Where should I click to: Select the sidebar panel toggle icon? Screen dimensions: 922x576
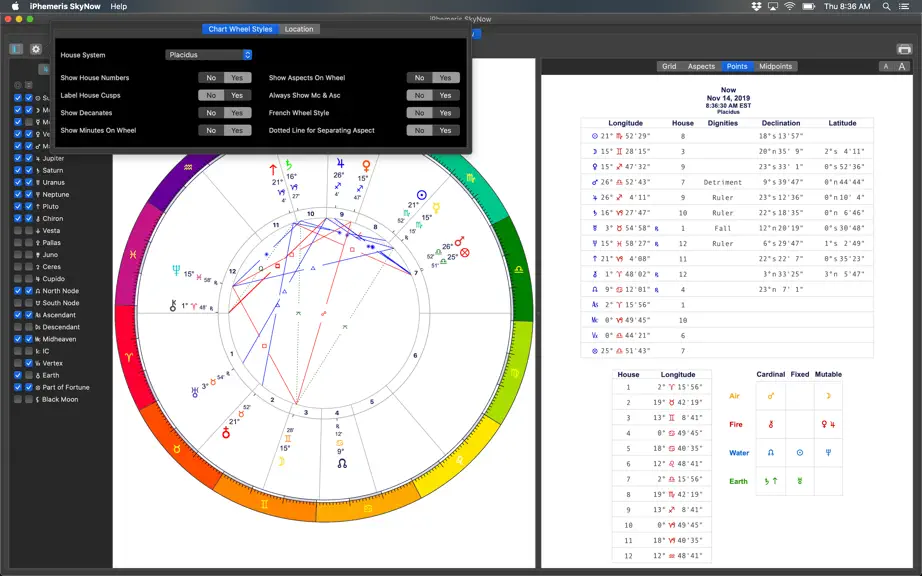tap(16, 49)
